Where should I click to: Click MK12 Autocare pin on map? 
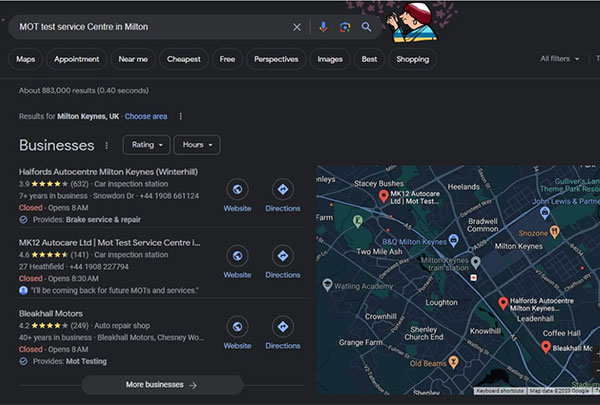[383, 197]
